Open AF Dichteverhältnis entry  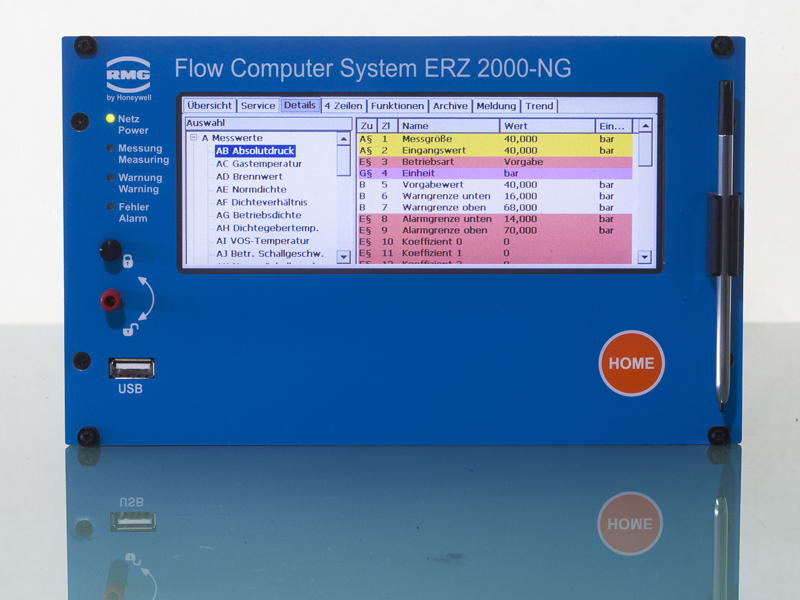pyautogui.click(x=261, y=202)
